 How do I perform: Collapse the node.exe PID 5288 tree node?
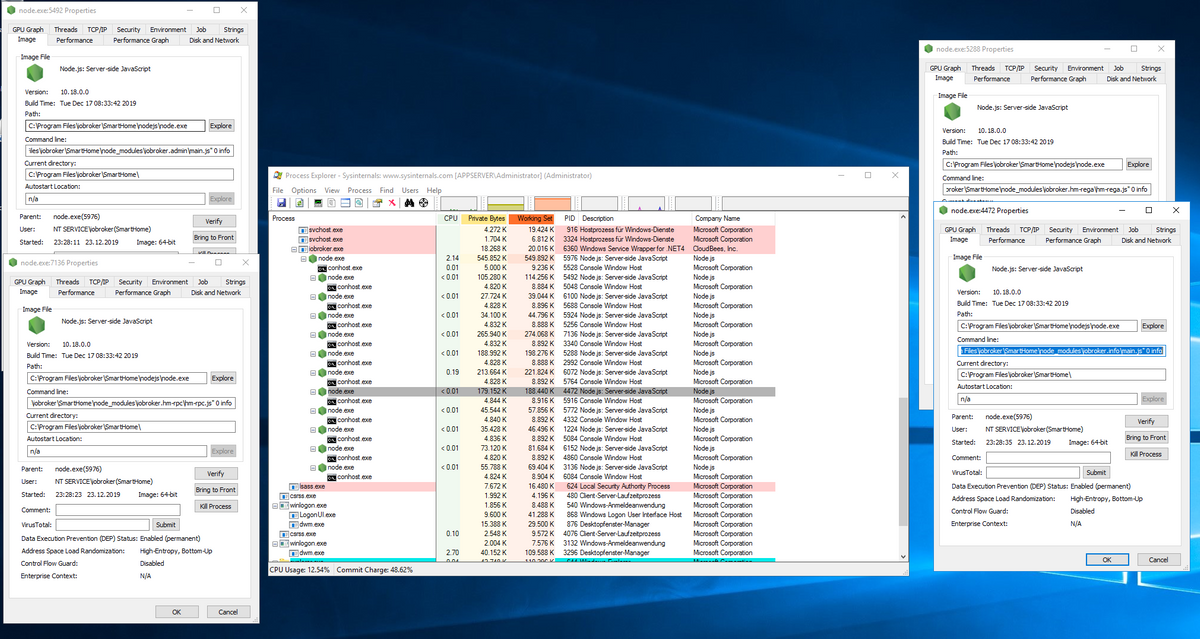(x=311, y=353)
